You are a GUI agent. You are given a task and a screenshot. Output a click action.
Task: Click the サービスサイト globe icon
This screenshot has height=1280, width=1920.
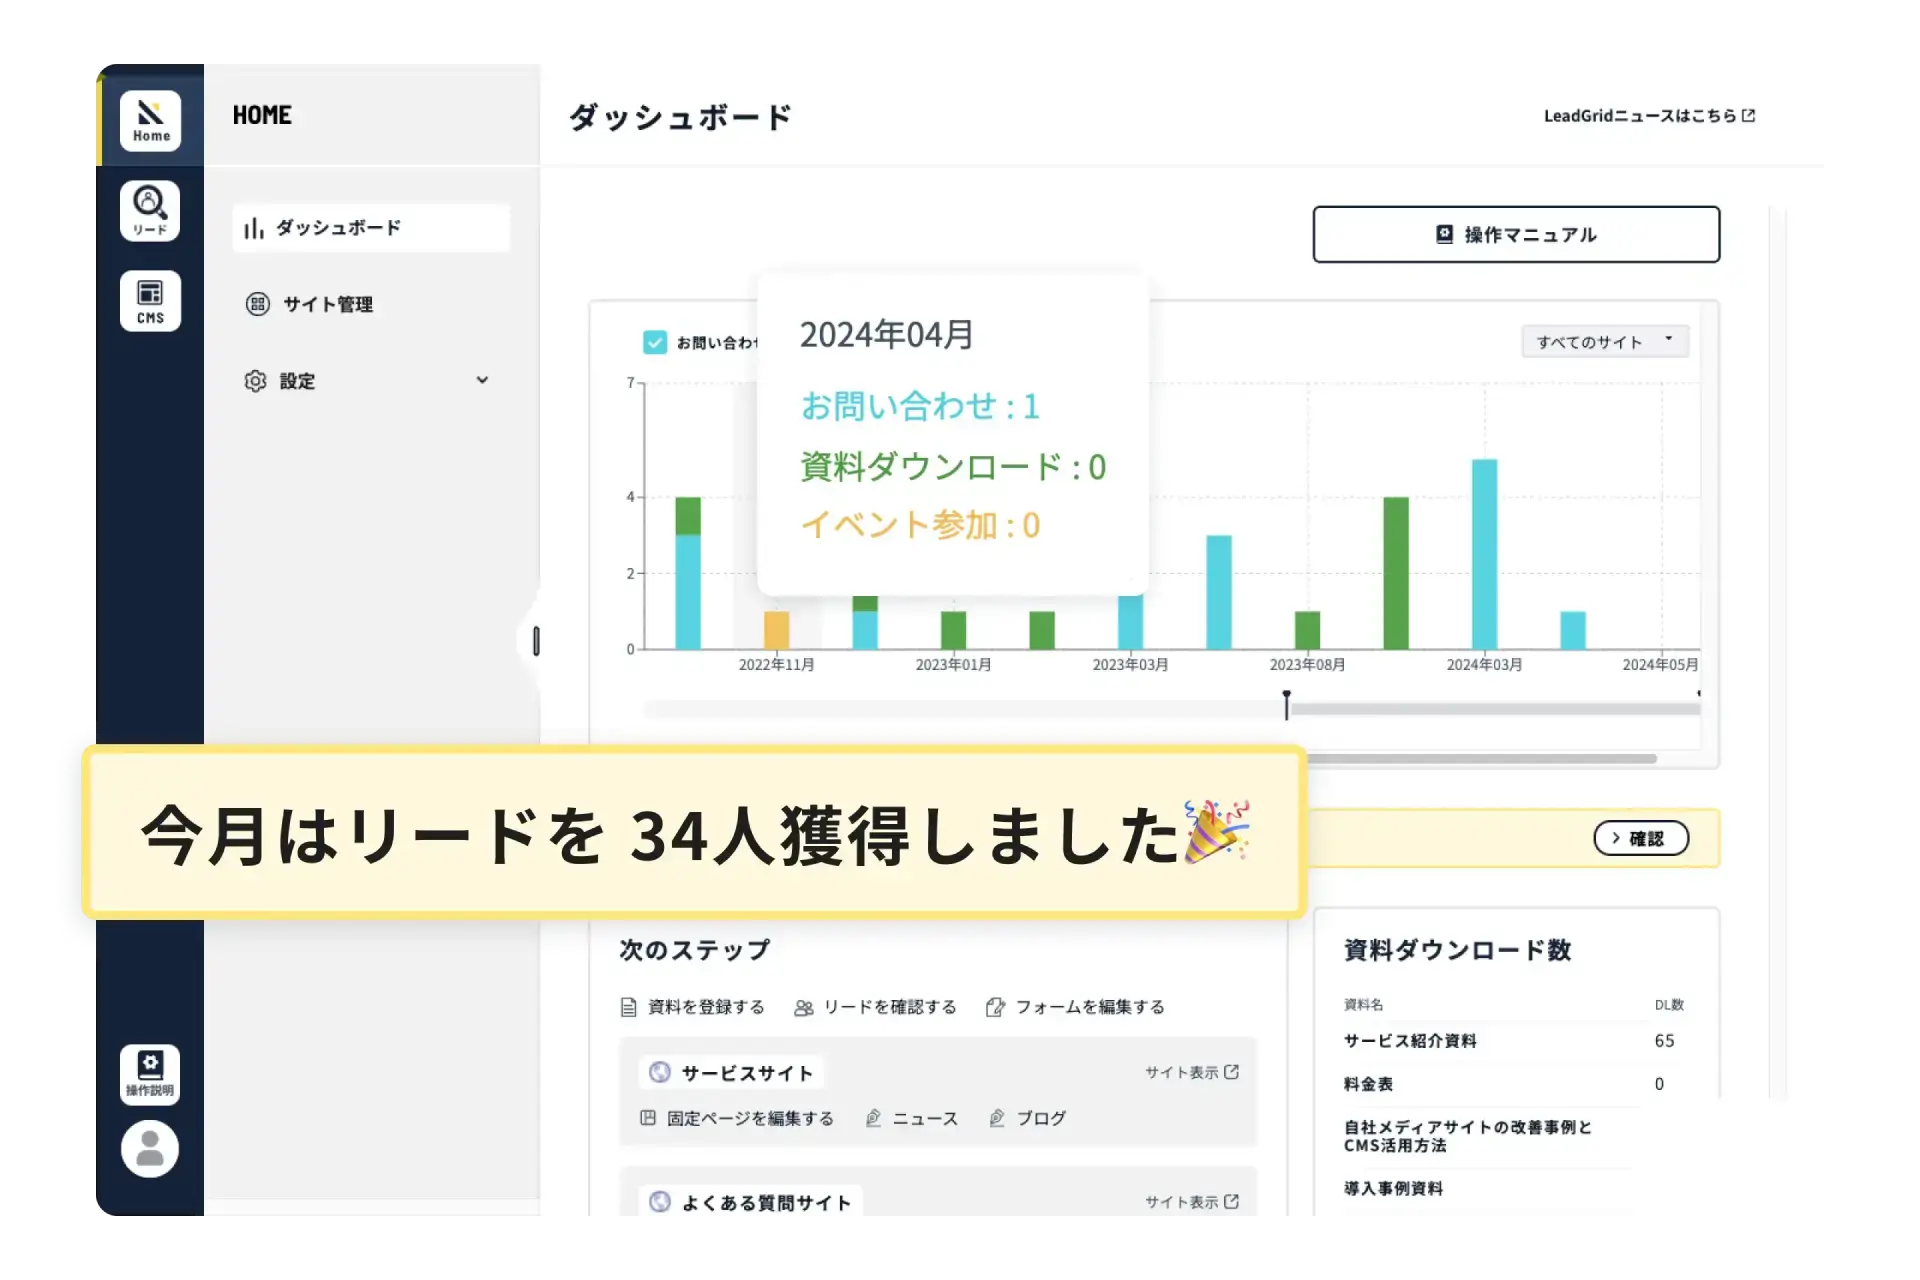[x=660, y=1072]
